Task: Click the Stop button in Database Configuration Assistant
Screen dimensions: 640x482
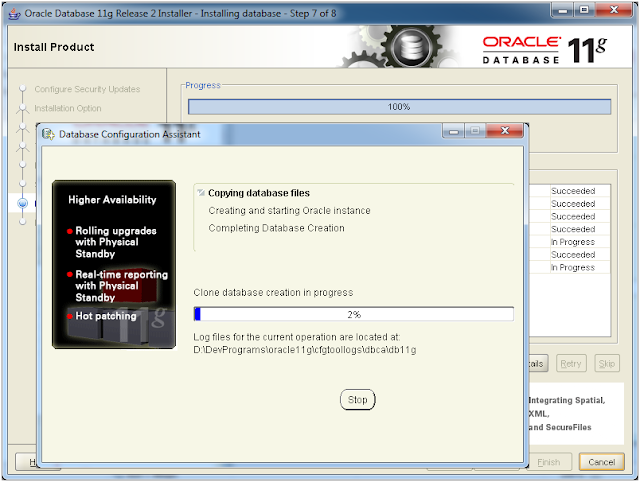Action: (357, 400)
